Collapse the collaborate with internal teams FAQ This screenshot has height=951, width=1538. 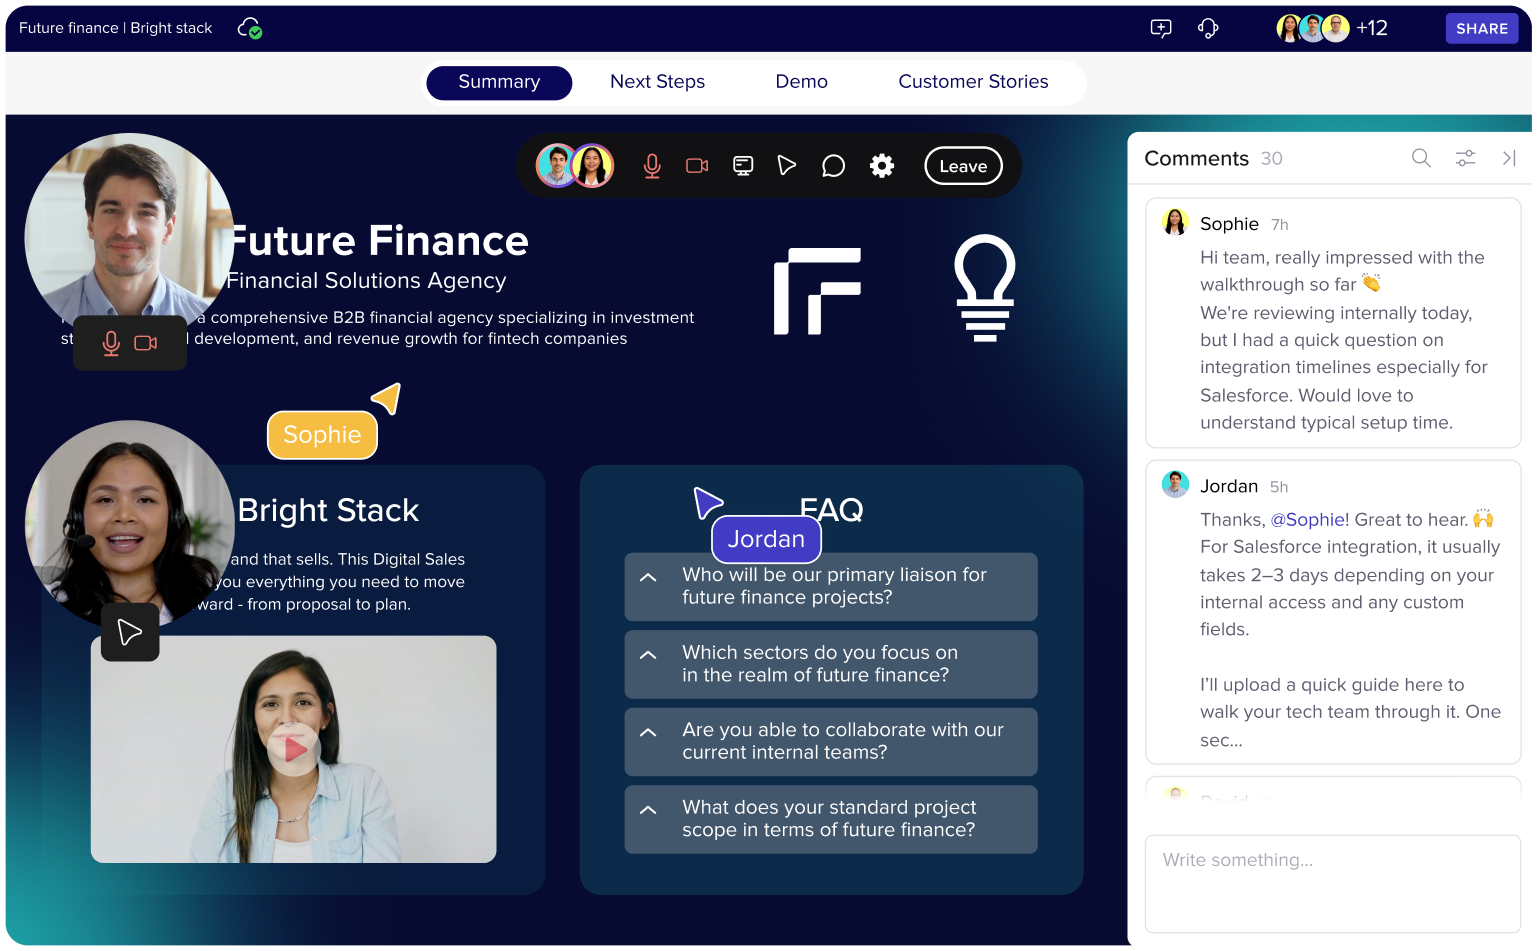tap(648, 732)
